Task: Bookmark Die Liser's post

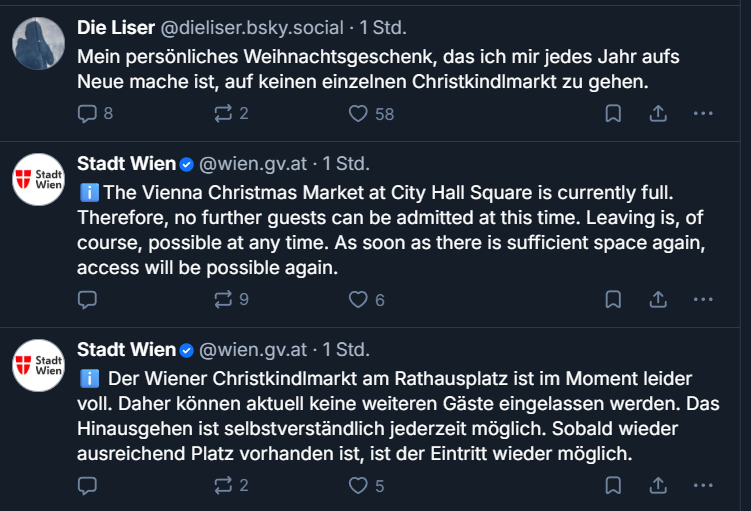Action: (613, 114)
